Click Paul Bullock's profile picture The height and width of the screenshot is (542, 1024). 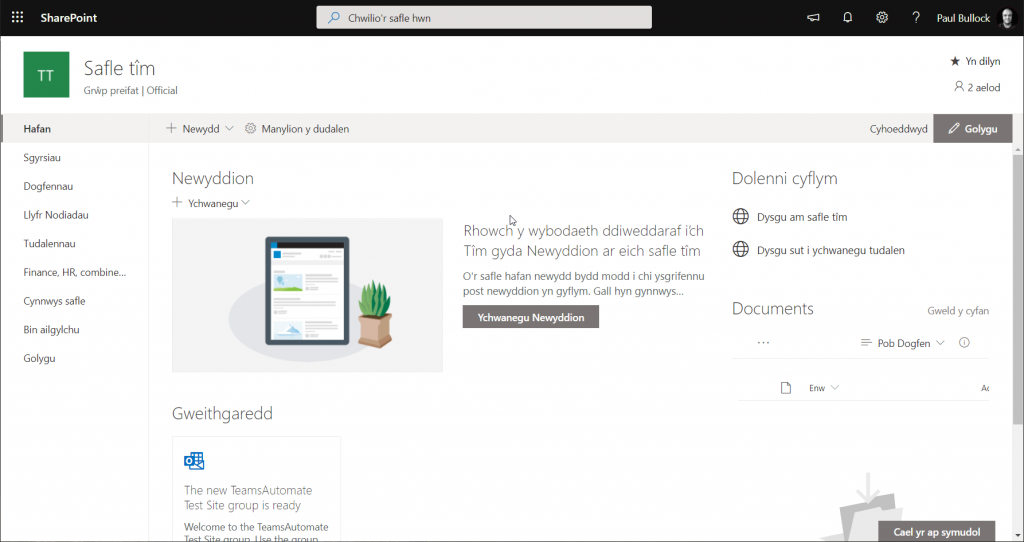[1009, 18]
